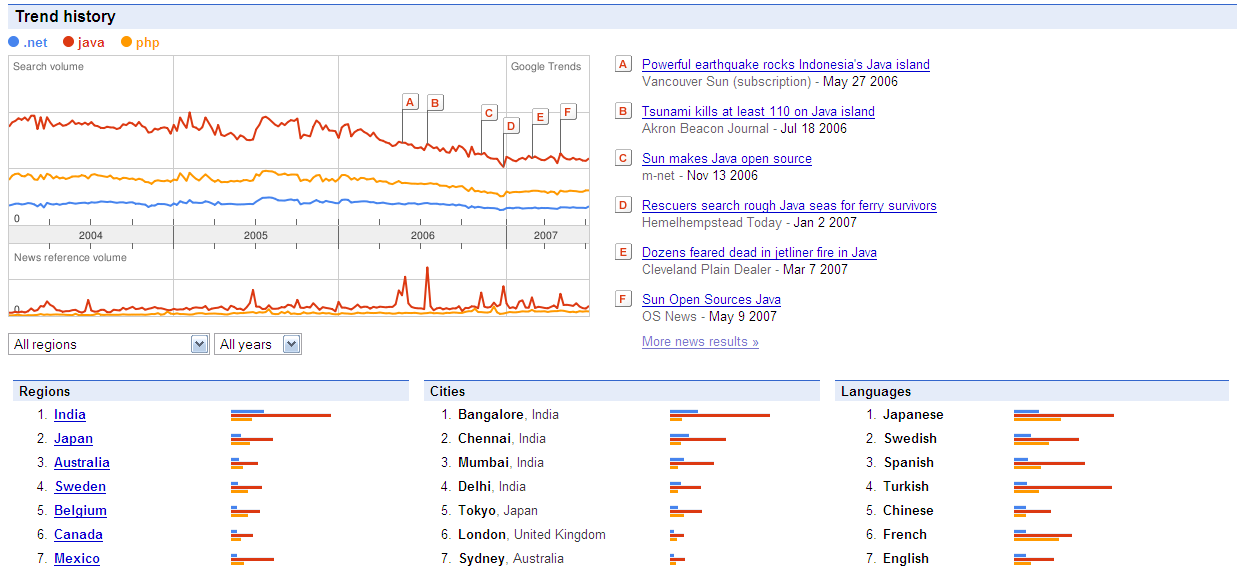
Task: Select Mexico in the Regions list
Action: point(77,558)
